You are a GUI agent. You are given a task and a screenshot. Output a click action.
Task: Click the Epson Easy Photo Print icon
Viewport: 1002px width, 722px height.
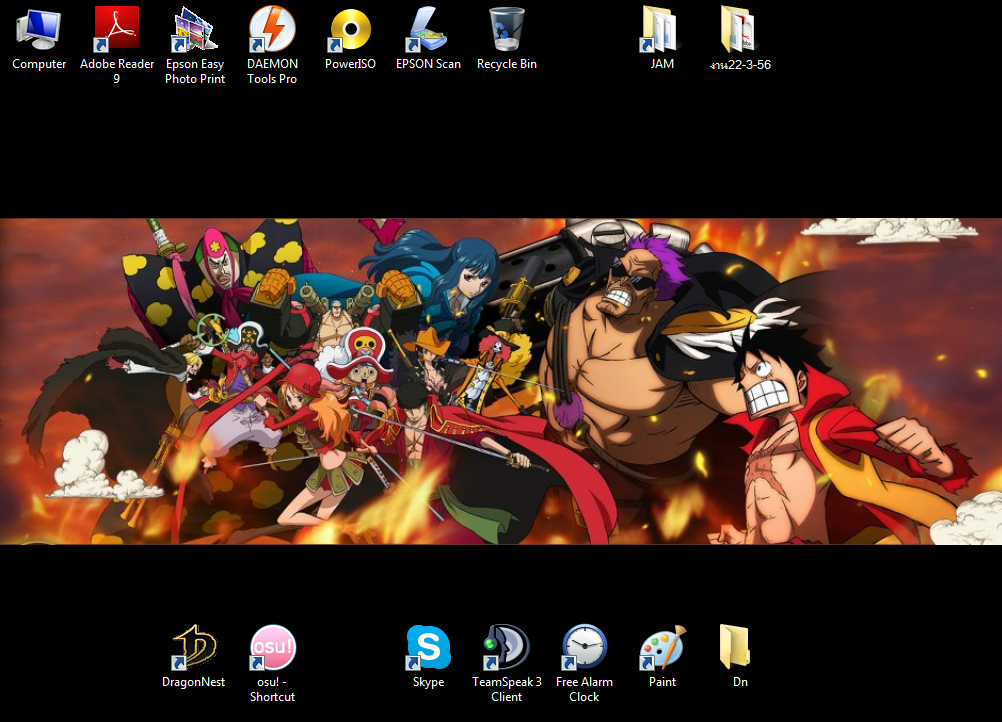194,29
